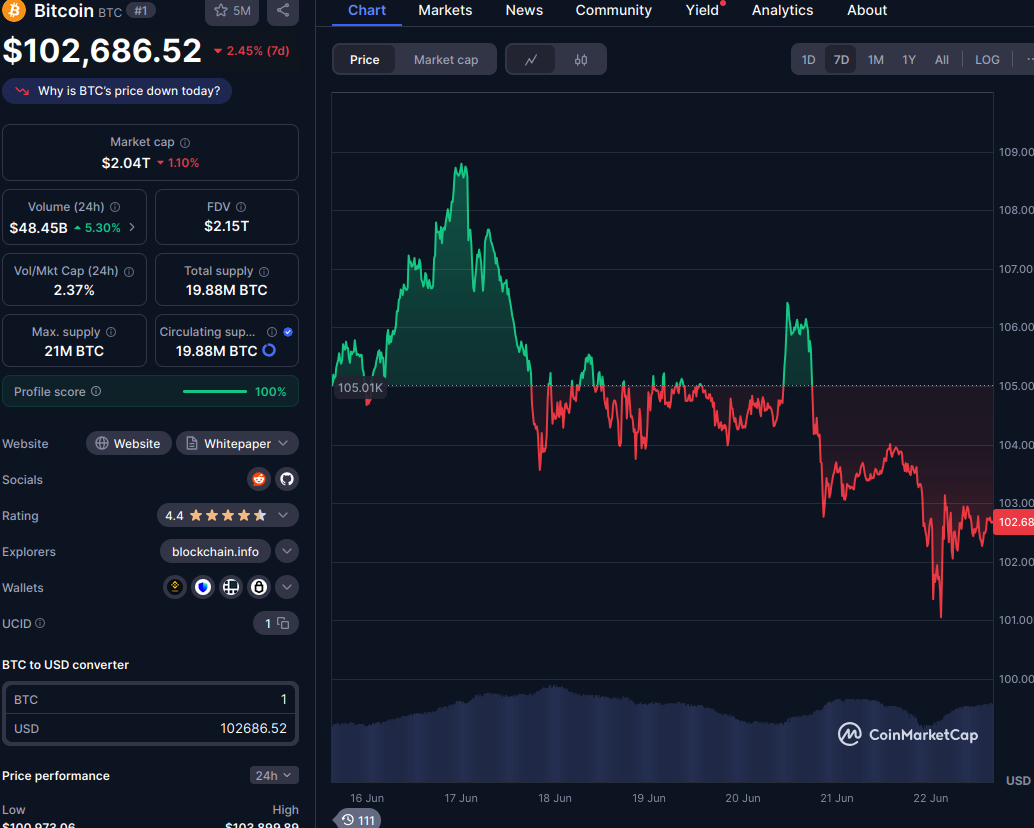1034x828 pixels.
Task: Click the 2.45% (7d) price change
Action: click(x=252, y=51)
